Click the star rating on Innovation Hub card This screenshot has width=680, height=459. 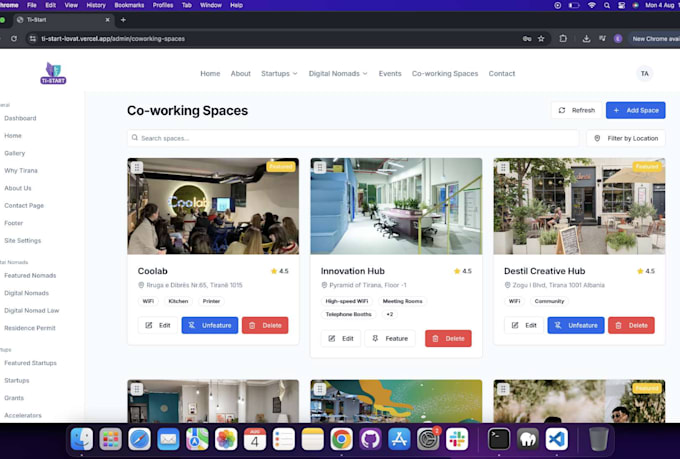(x=462, y=271)
